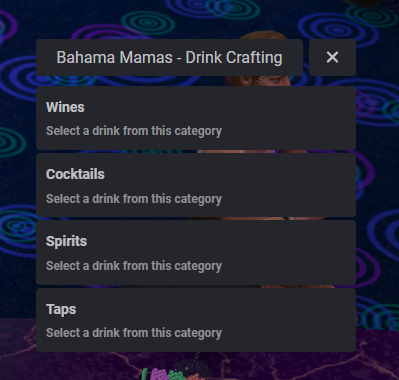Click the description text under Wines
Viewport: 399px width, 380px height.
tap(134, 131)
